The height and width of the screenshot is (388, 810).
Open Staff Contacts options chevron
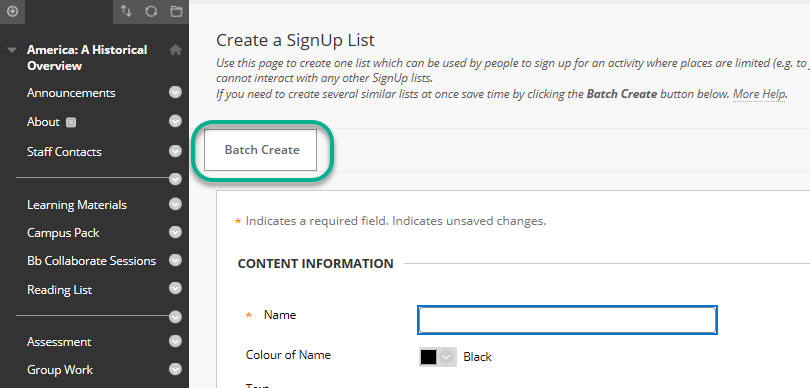(176, 151)
